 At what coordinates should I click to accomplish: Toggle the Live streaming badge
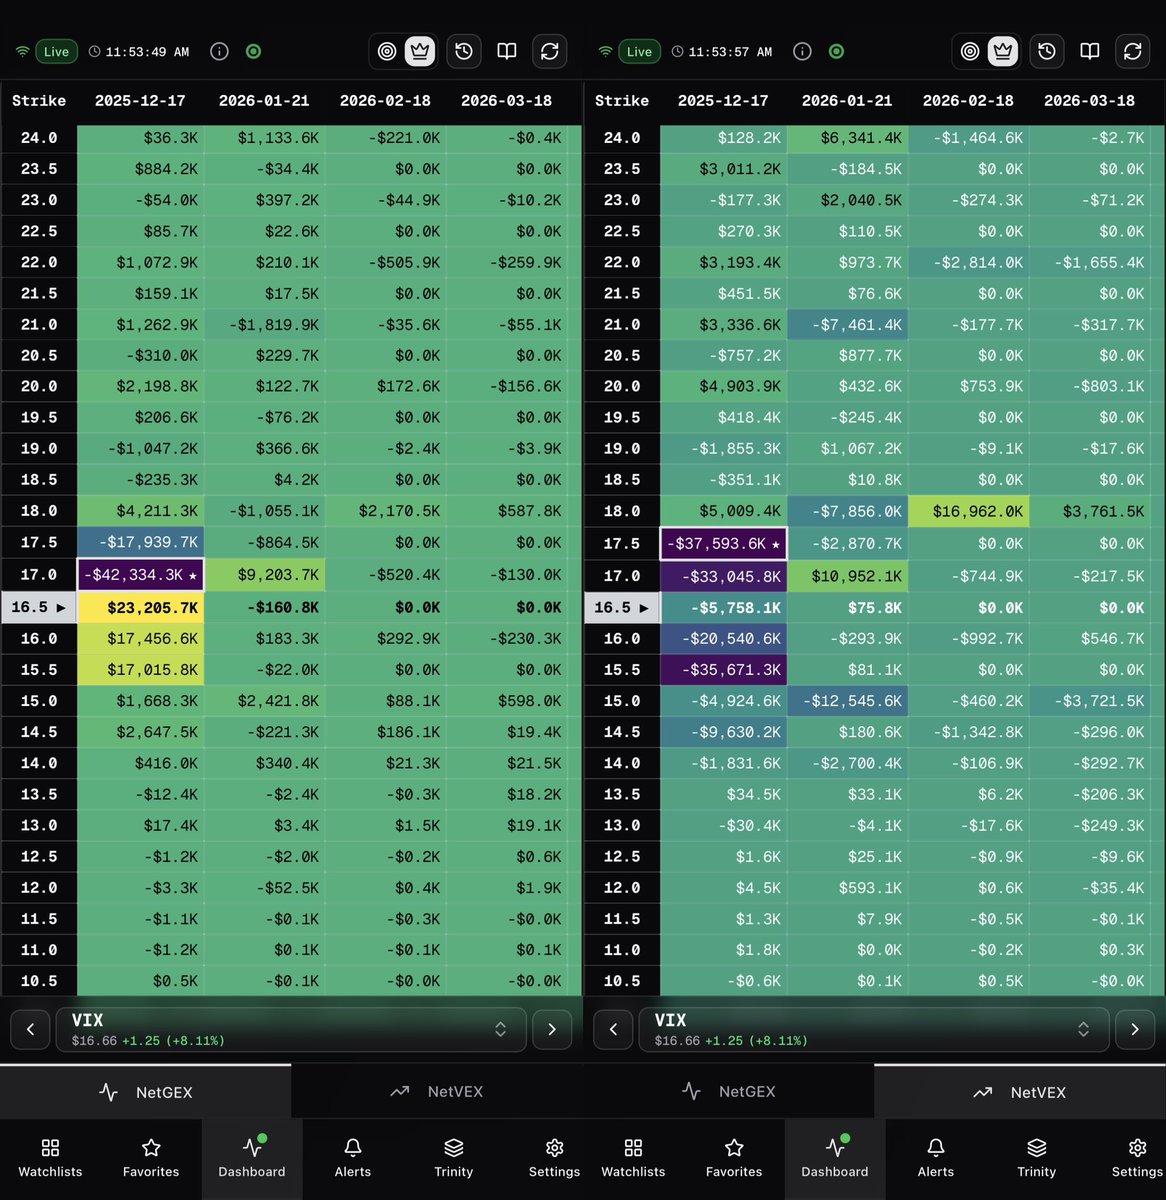56,51
